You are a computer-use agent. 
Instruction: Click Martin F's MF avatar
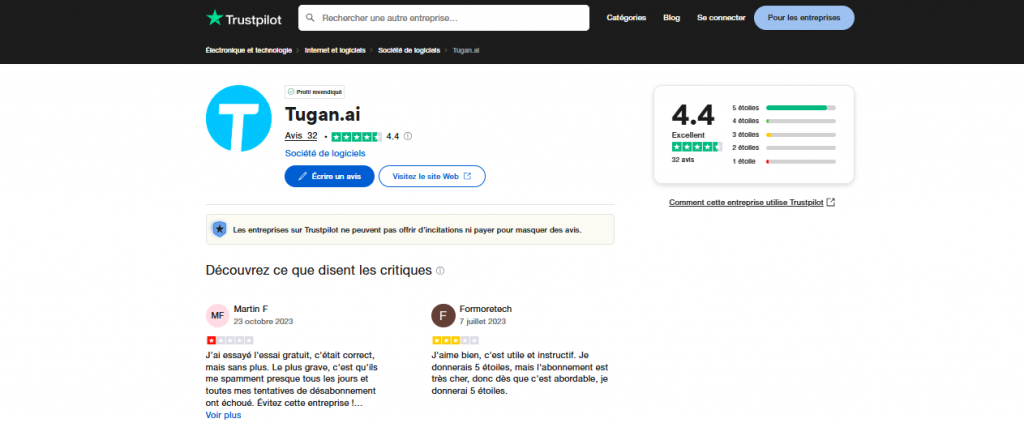coord(217,315)
